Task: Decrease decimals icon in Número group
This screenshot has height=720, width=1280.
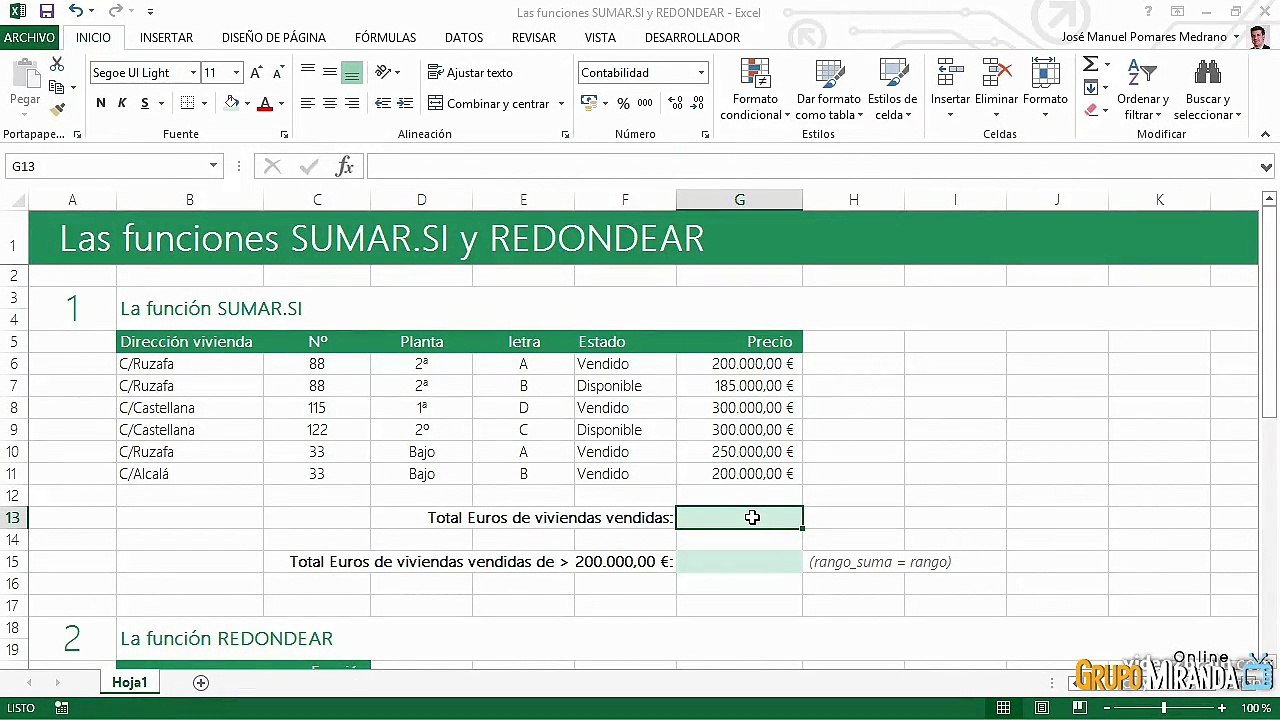Action: (x=697, y=103)
